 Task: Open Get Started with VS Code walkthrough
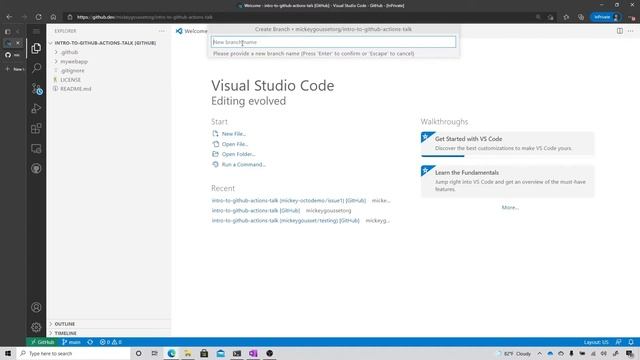point(507,144)
